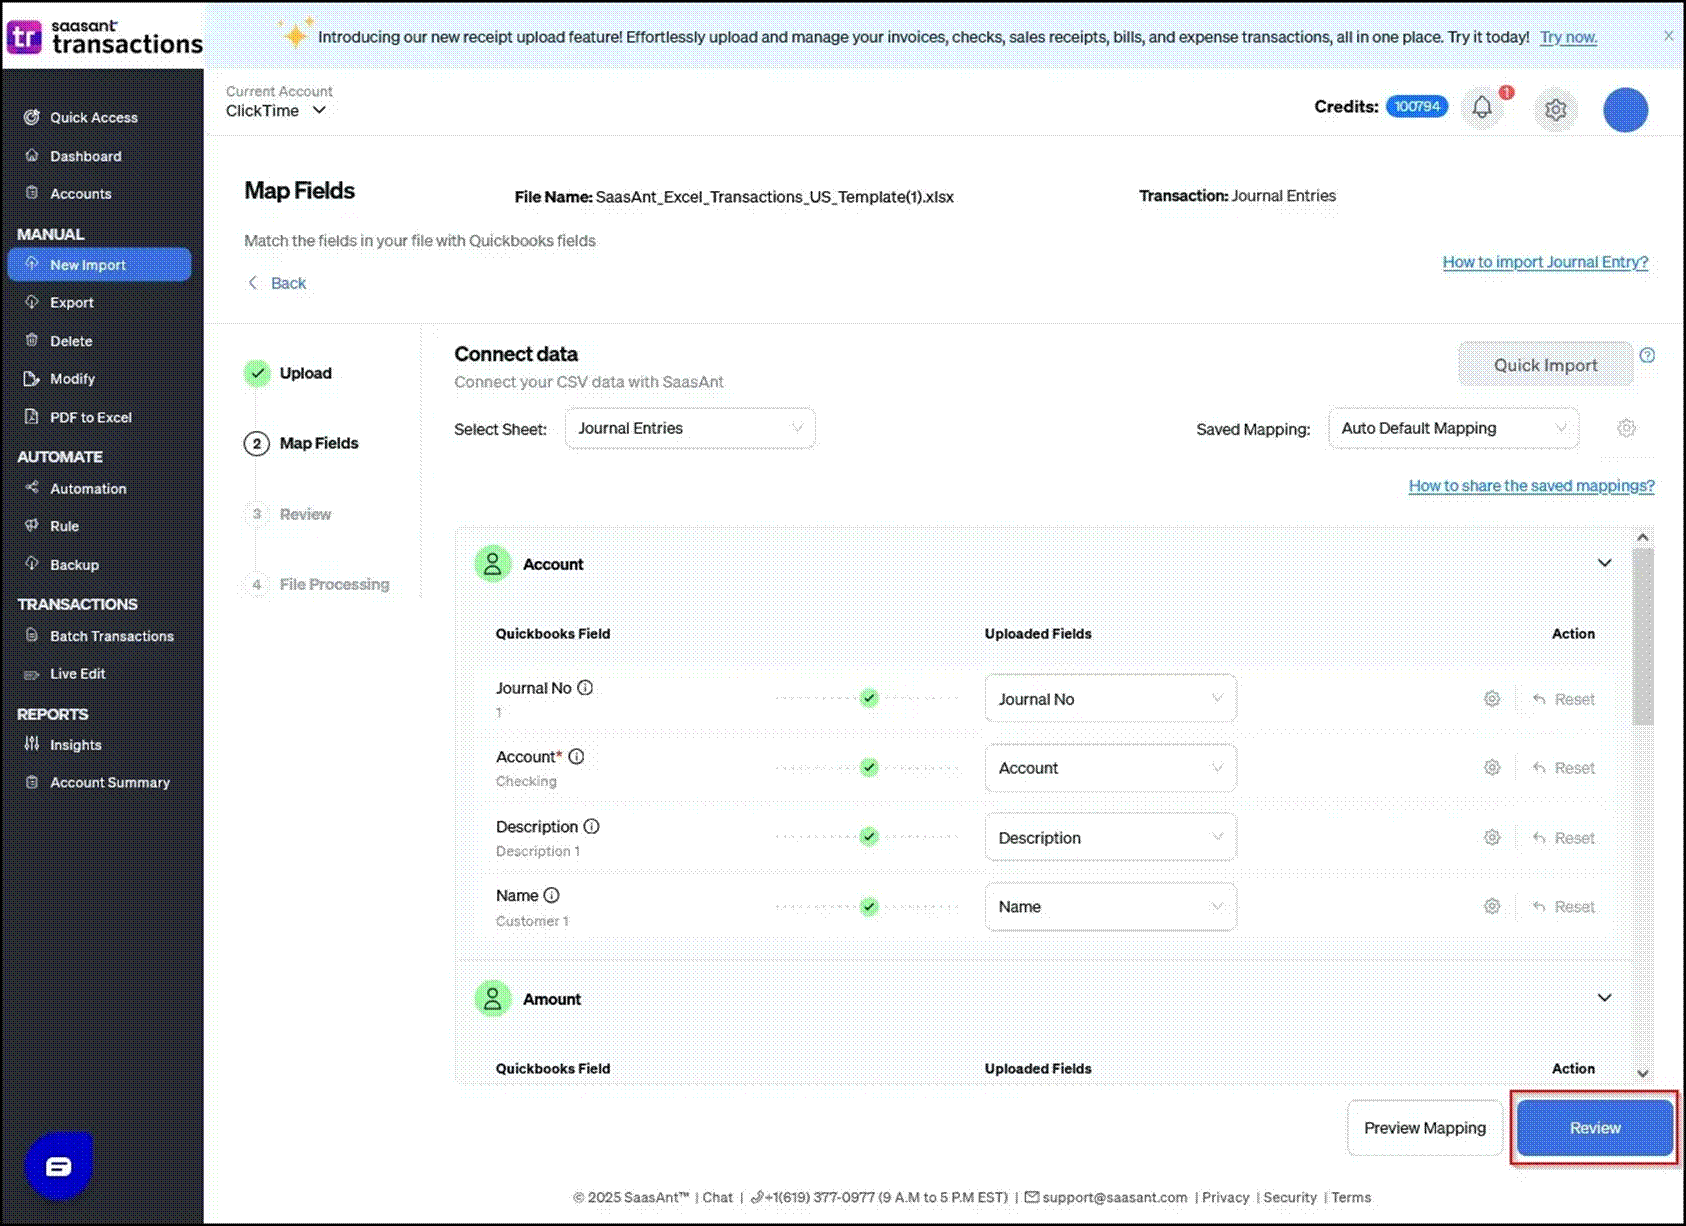The height and width of the screenshot is (1226, 1686).
Task: Click the blue Review button
Action: 1594,1128
